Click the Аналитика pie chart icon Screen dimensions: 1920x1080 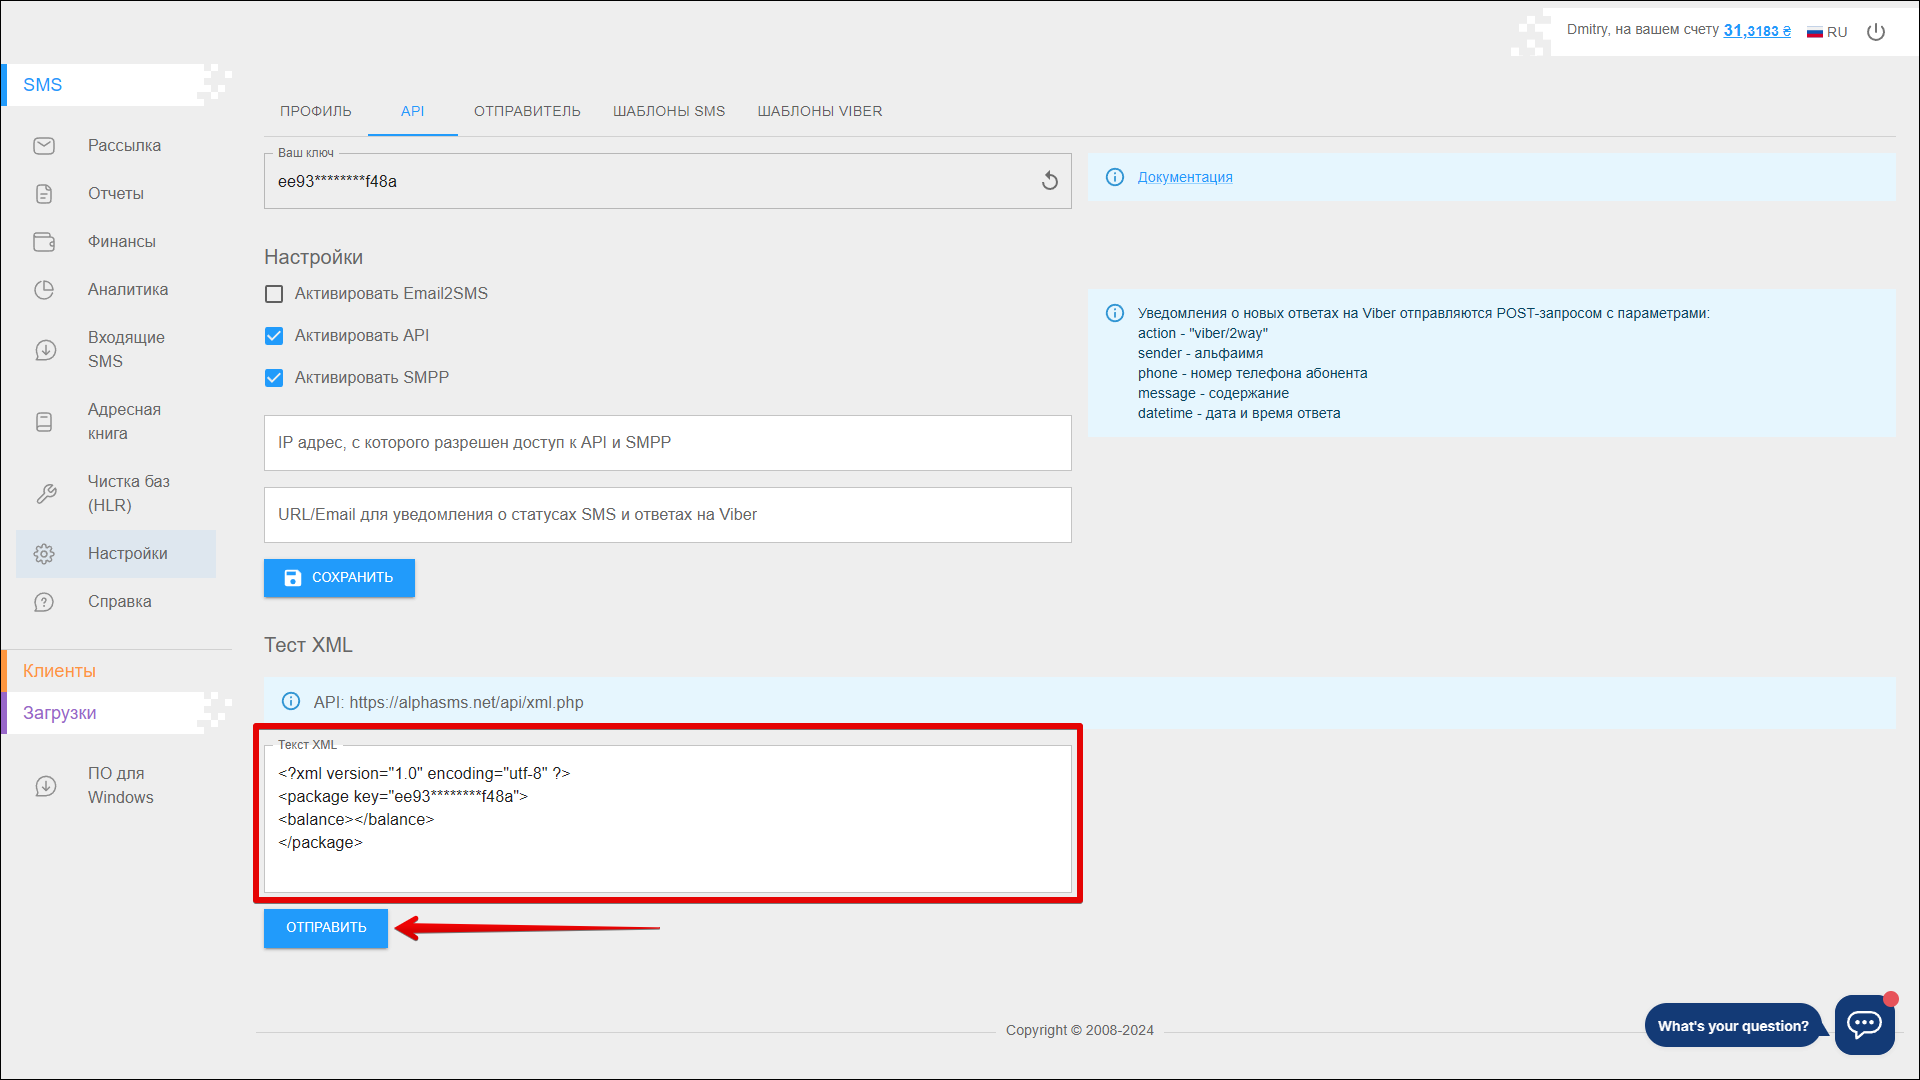point(44,290)
